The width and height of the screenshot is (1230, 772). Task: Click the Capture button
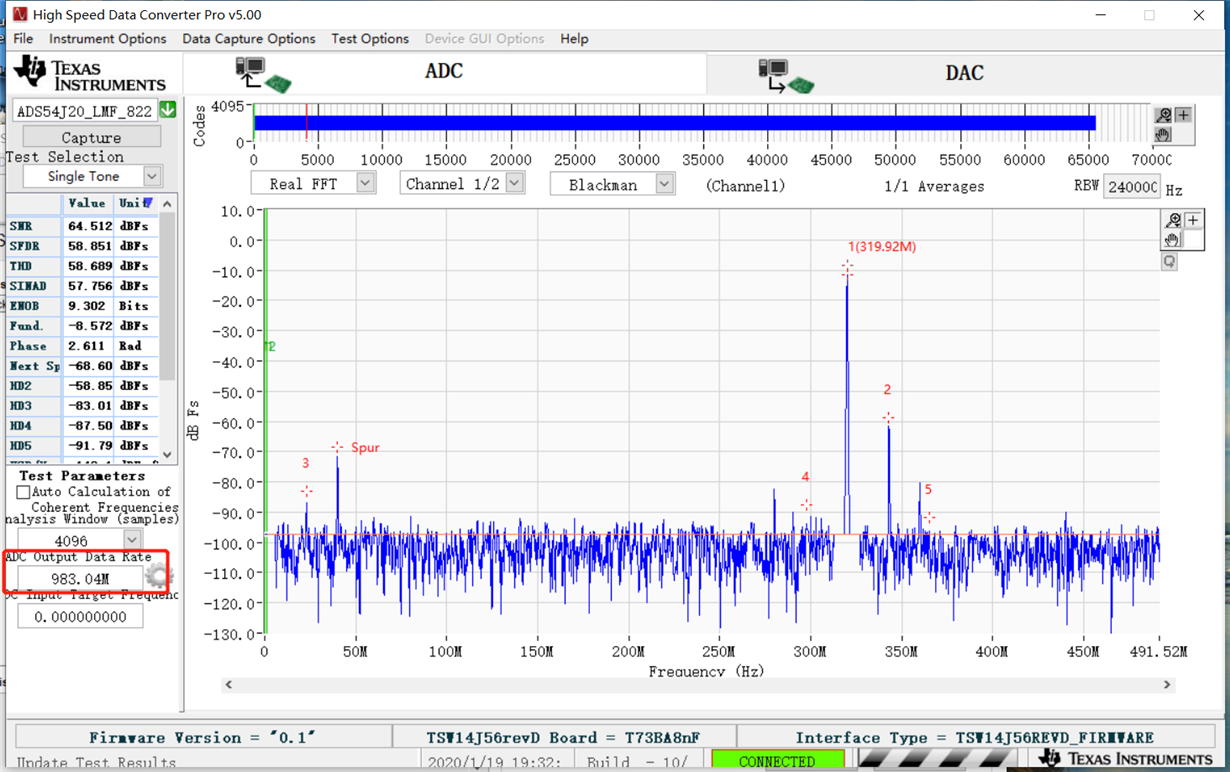(x=91, y=137)
